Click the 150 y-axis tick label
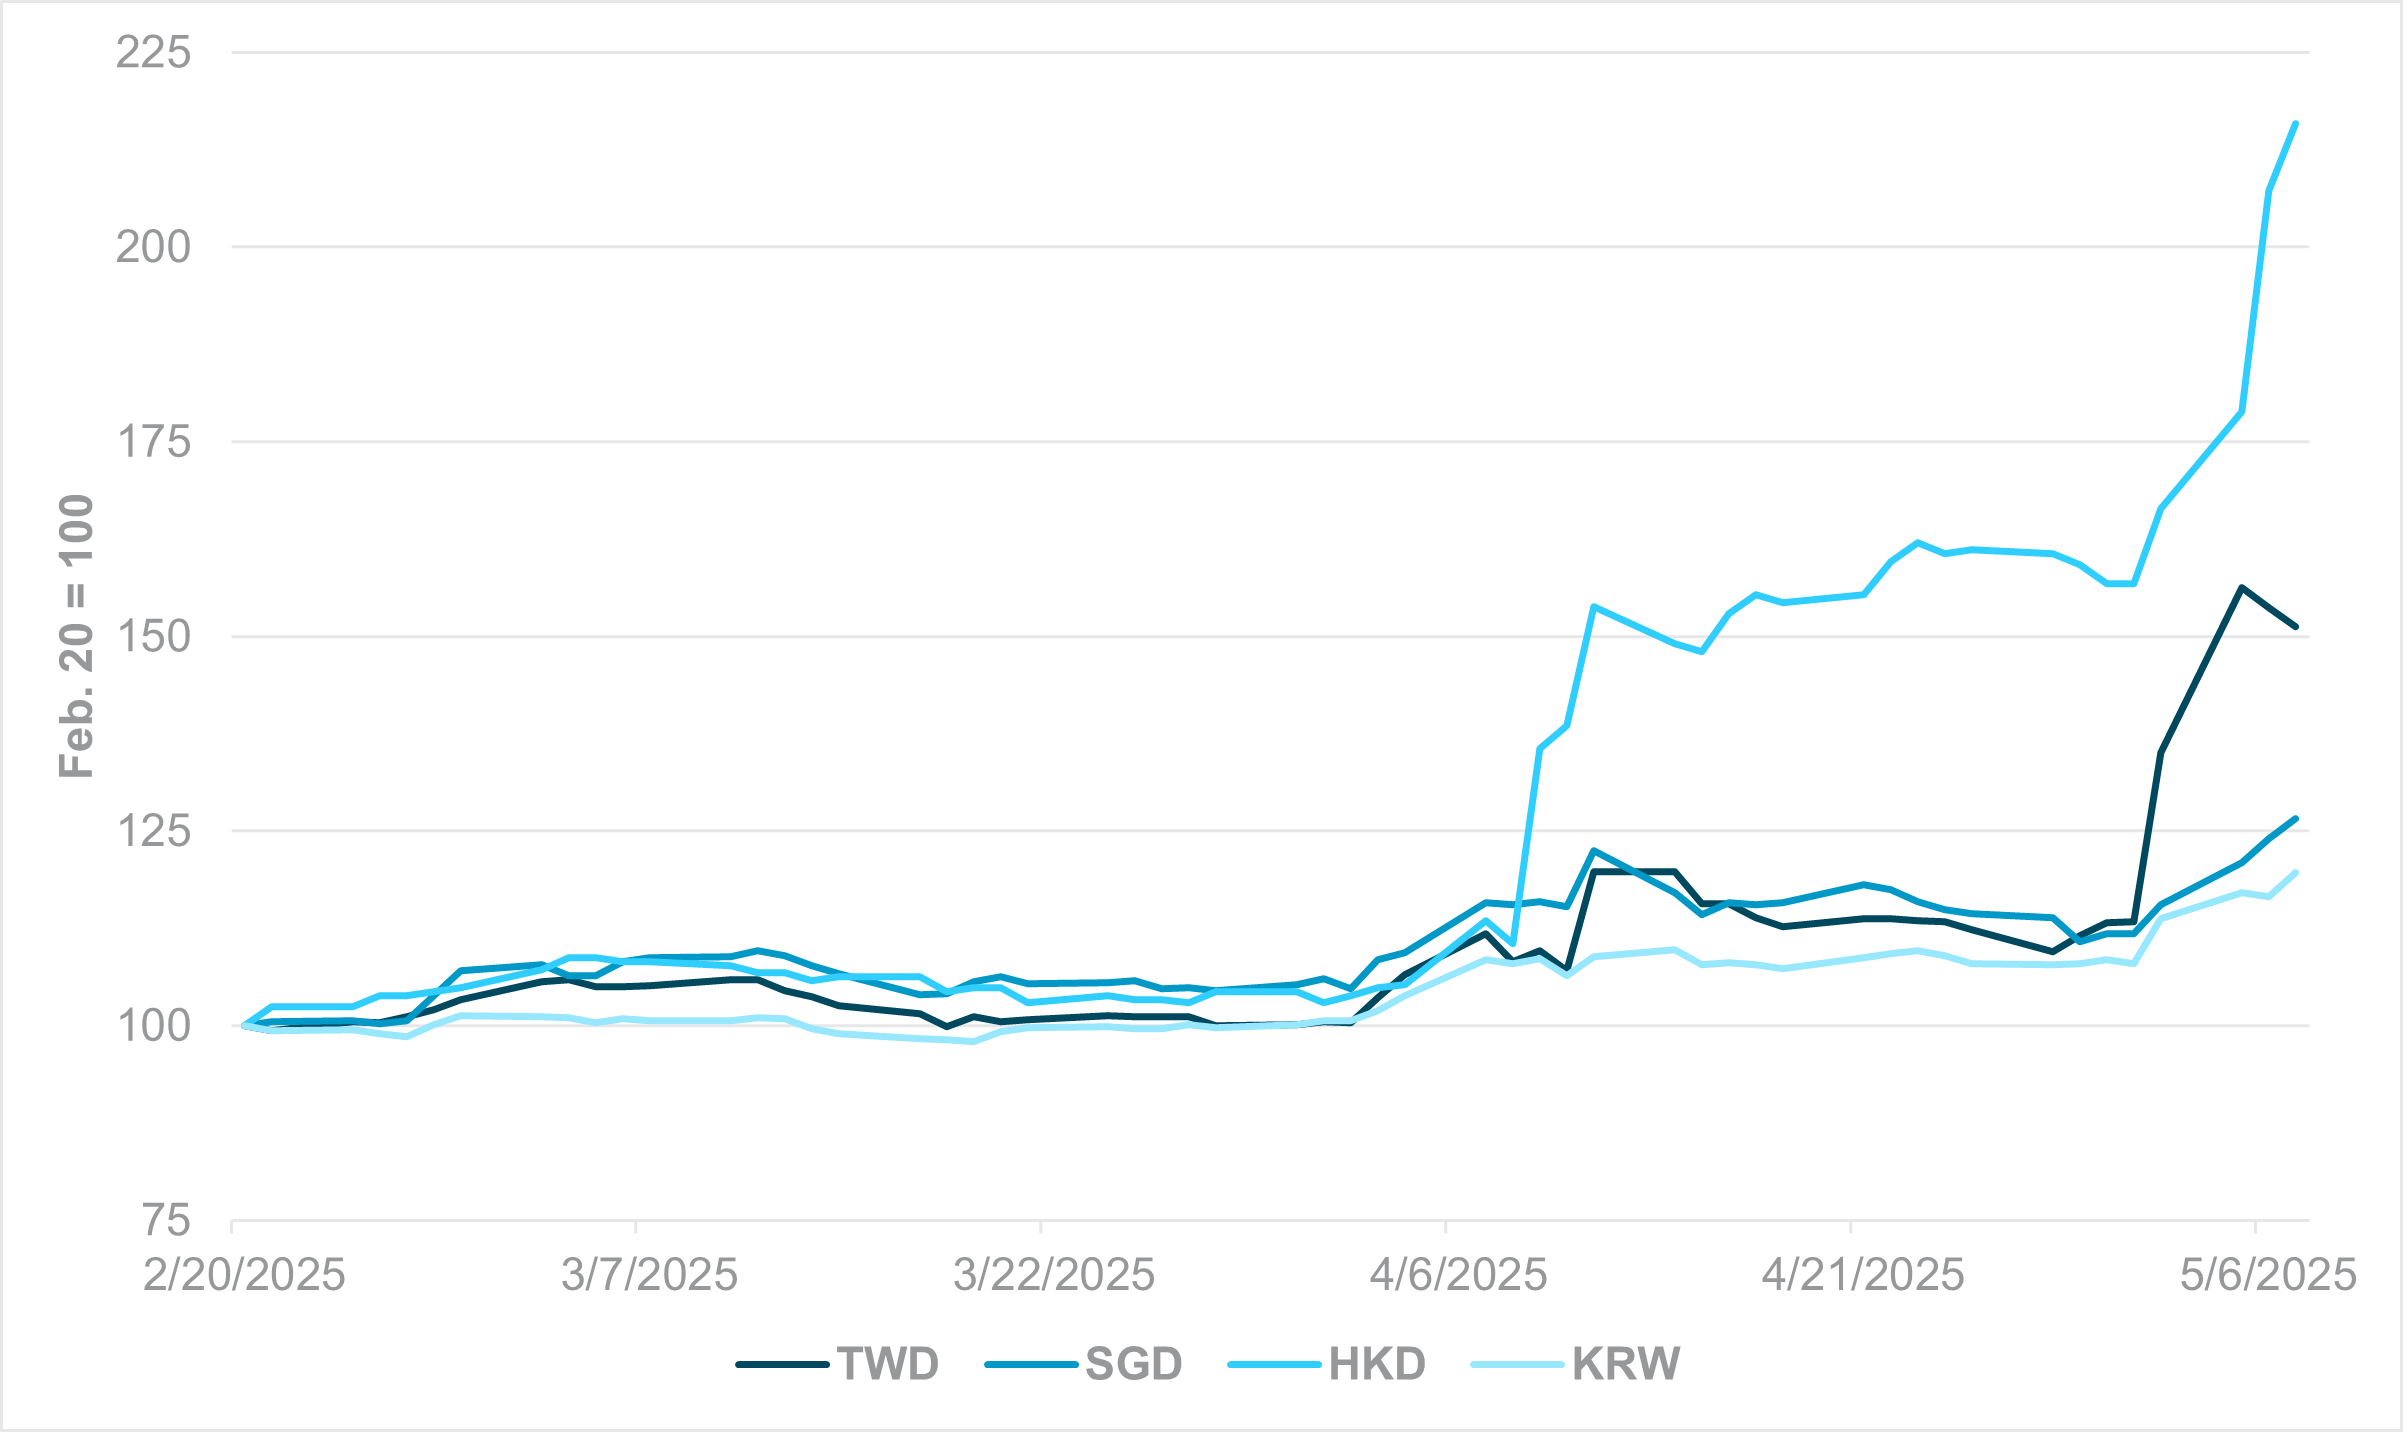2403x1432 pixels. [153, 637]
